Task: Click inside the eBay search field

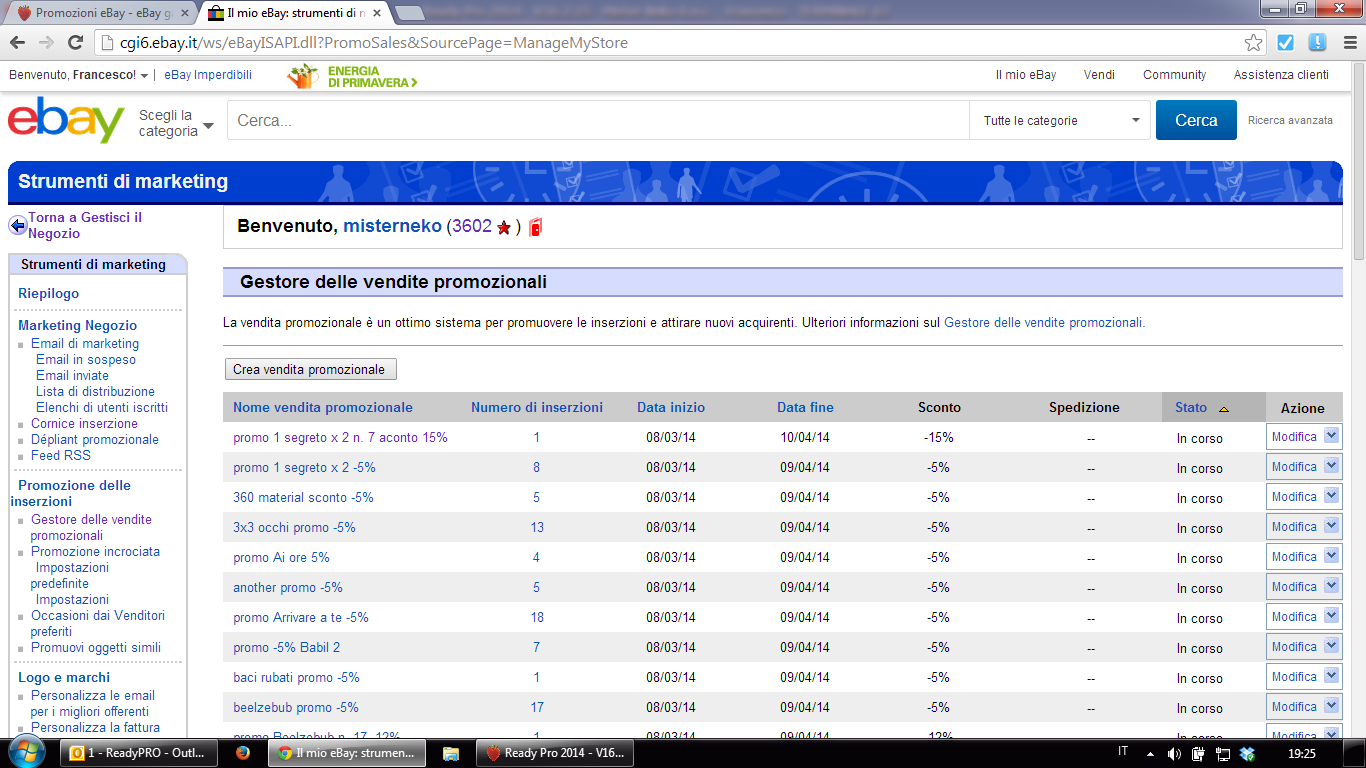Action: tap(598, 120)
